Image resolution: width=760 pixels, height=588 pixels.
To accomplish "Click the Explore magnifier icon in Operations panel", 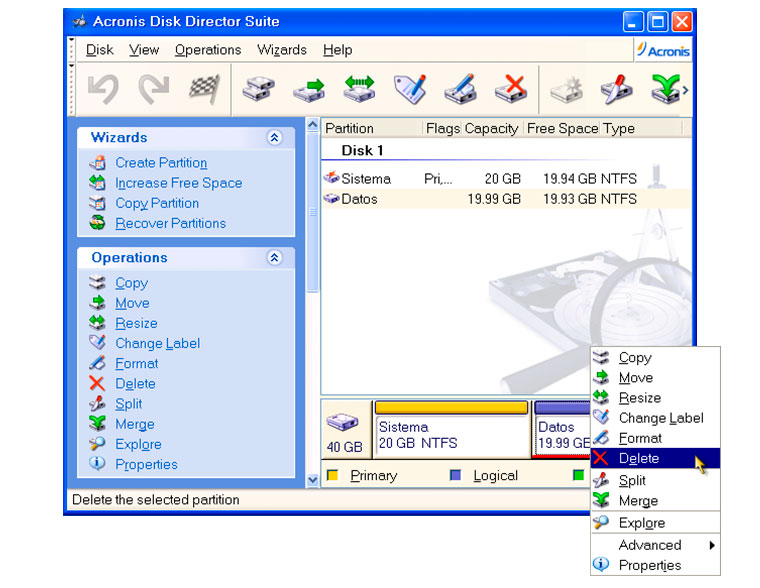I will point(97,444).
